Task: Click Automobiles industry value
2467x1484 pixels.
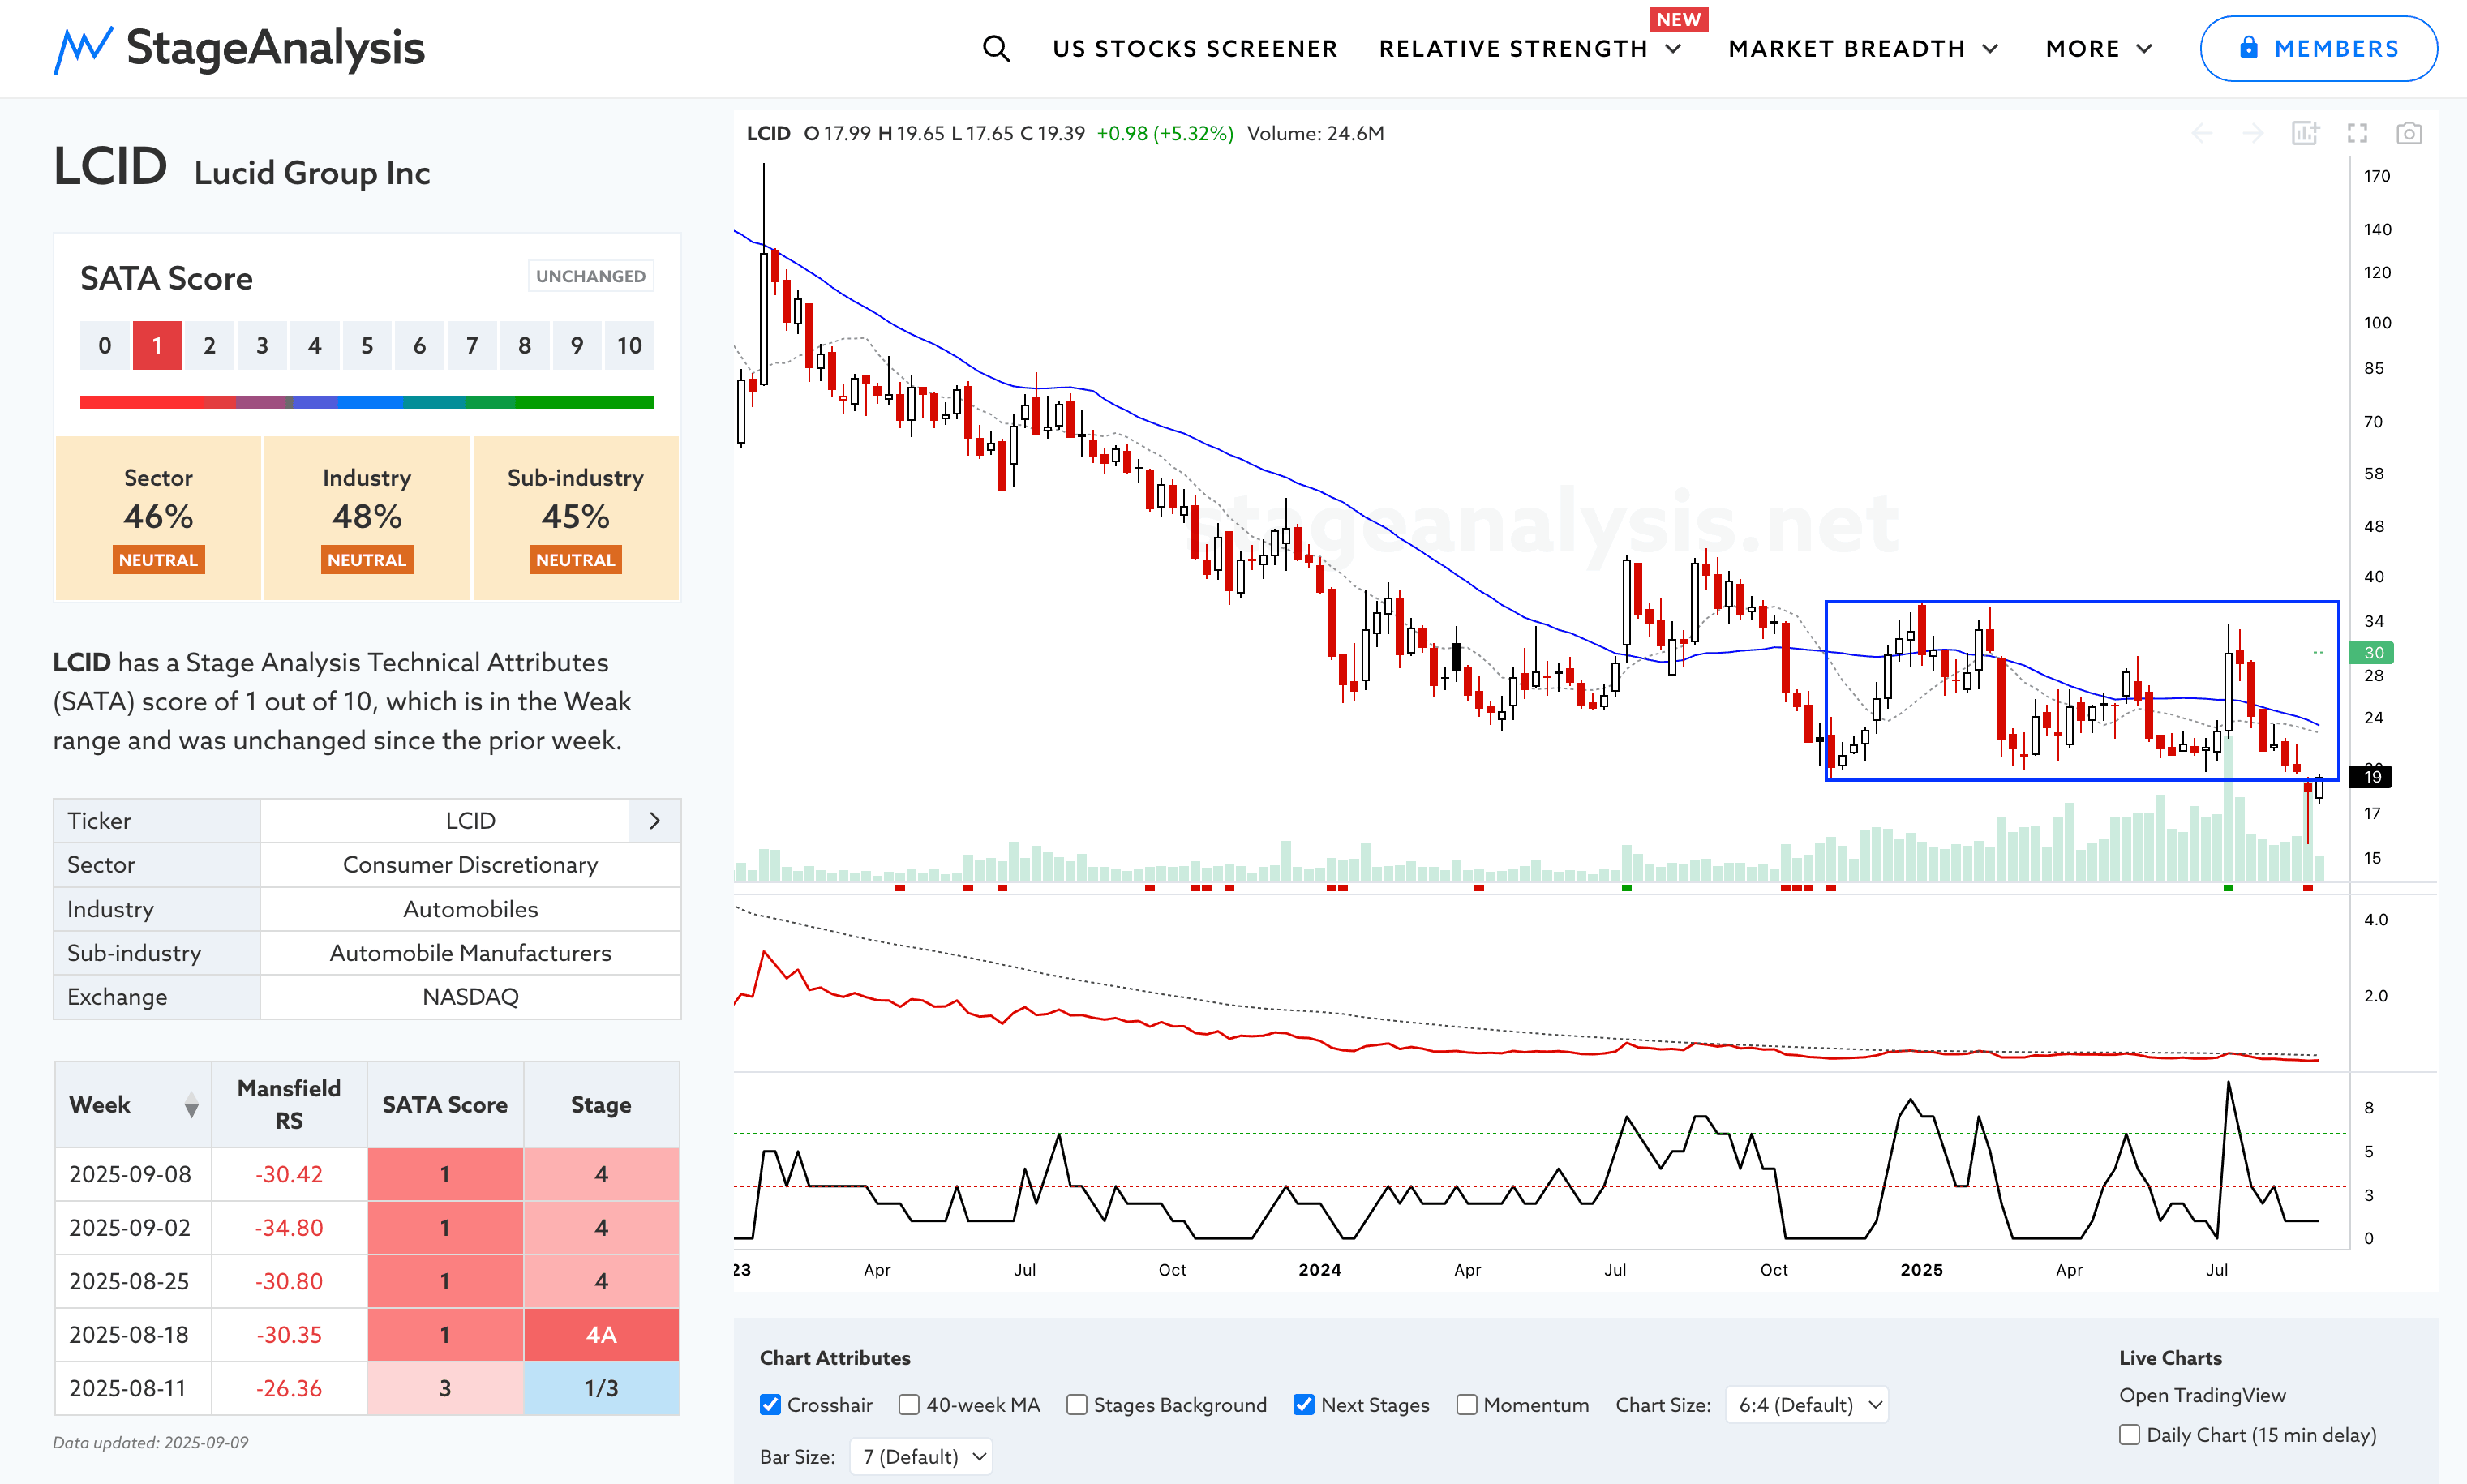Action: pos(470,909)
